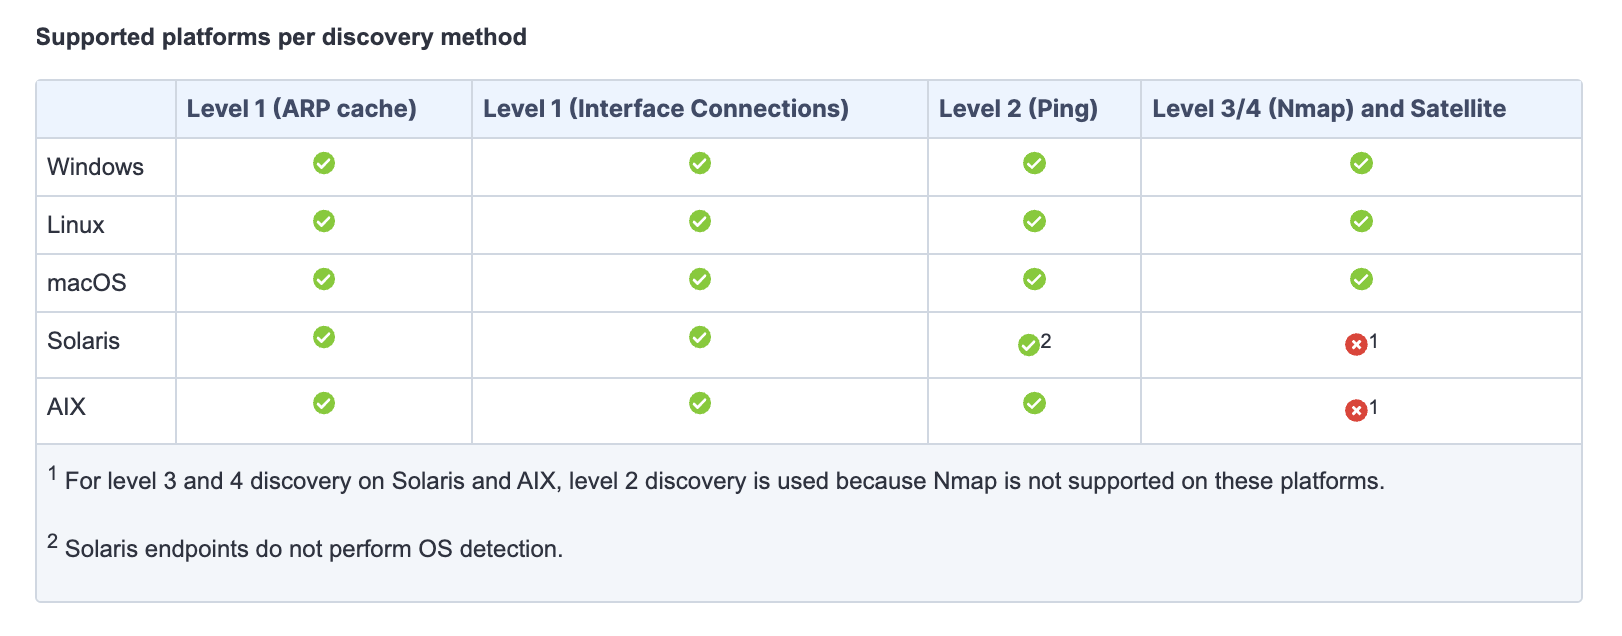Click the Level 1 (ARP cache) column header

point(301,109)
